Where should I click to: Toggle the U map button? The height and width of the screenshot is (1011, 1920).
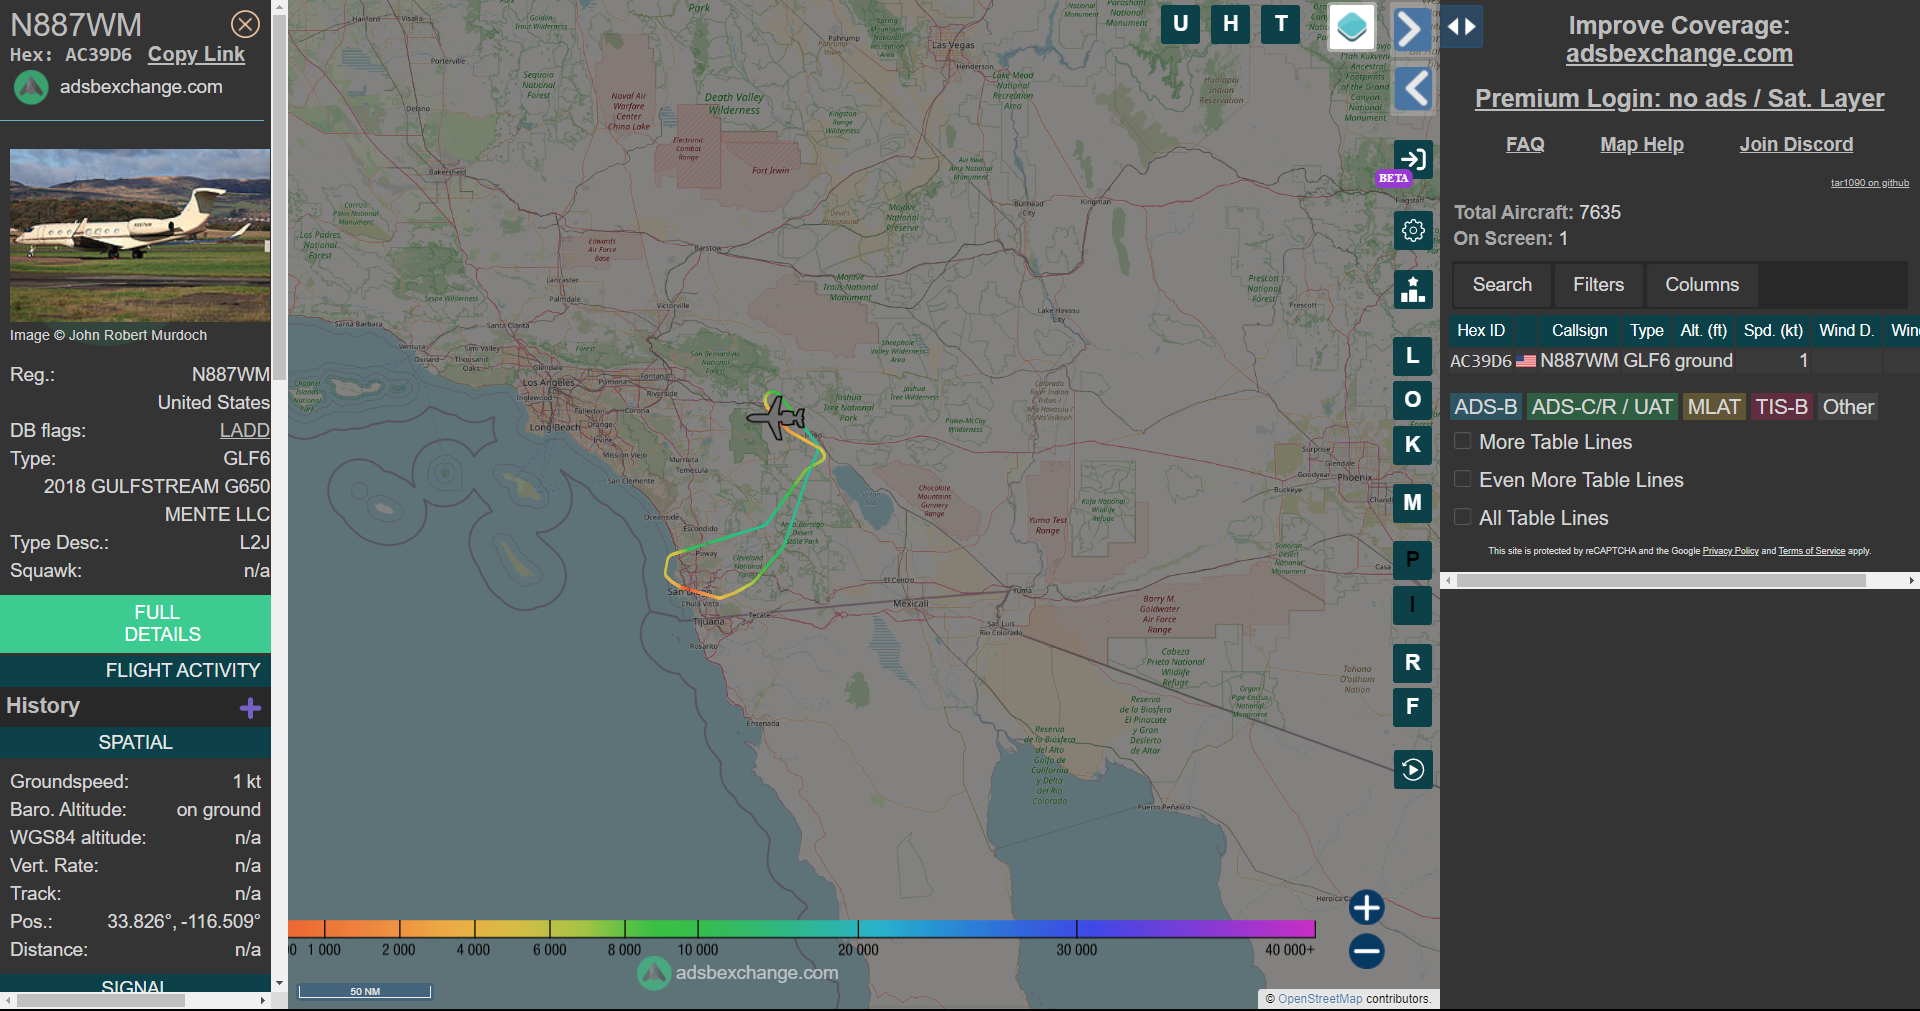click(1180, 24)
